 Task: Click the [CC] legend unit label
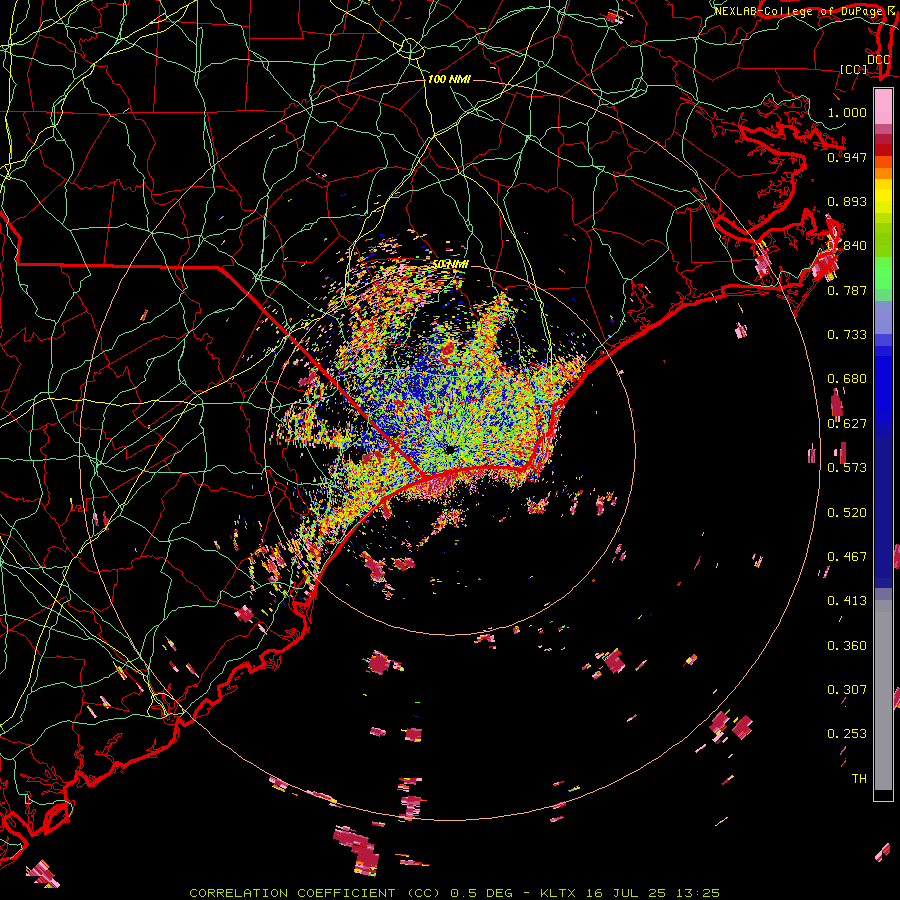[x=854, y=69]
